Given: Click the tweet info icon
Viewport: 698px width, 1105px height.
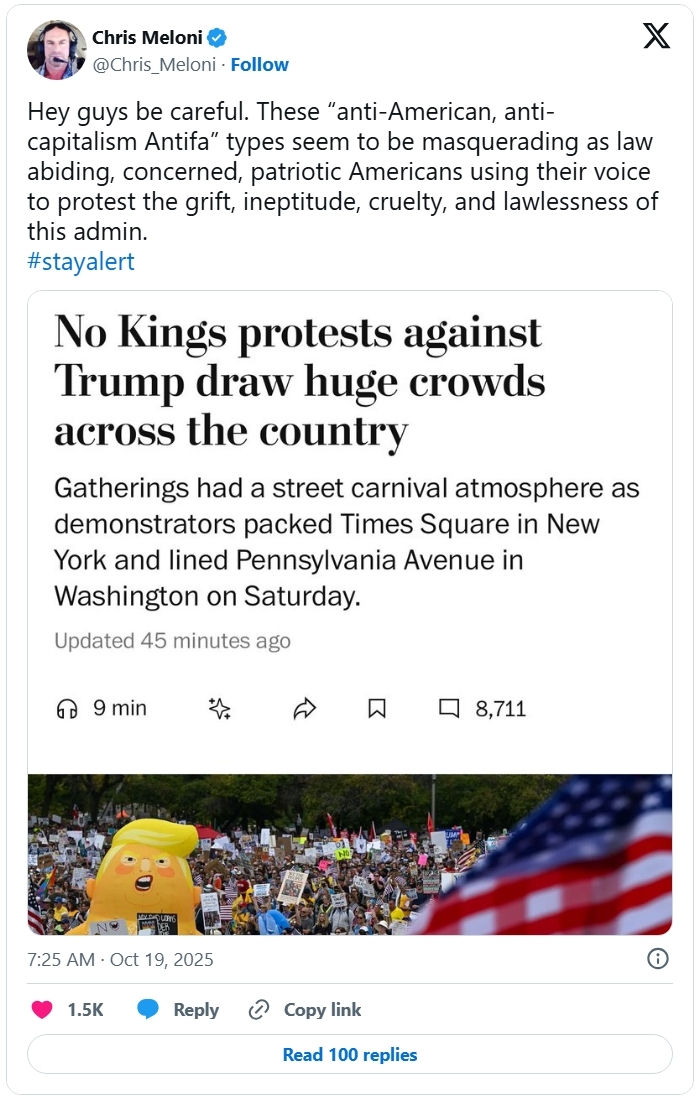Looking at the screenshot, I should [x=658, y=959].
